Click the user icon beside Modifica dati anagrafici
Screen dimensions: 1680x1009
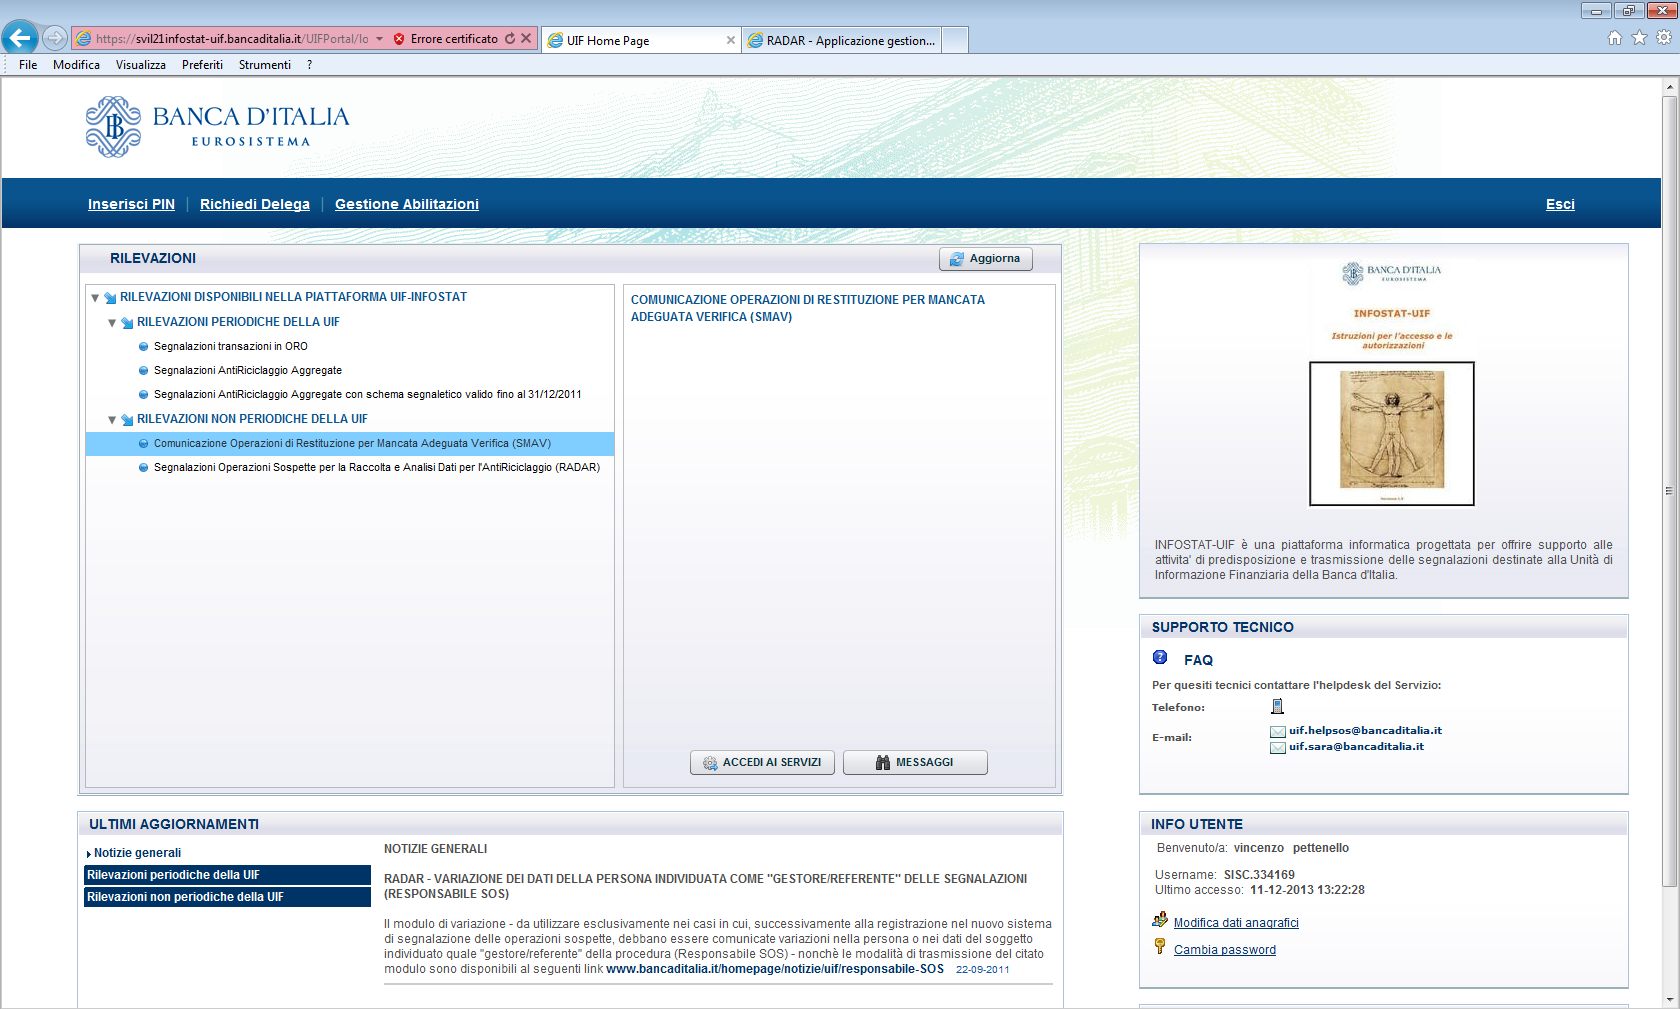click(x=1160, y=919)
